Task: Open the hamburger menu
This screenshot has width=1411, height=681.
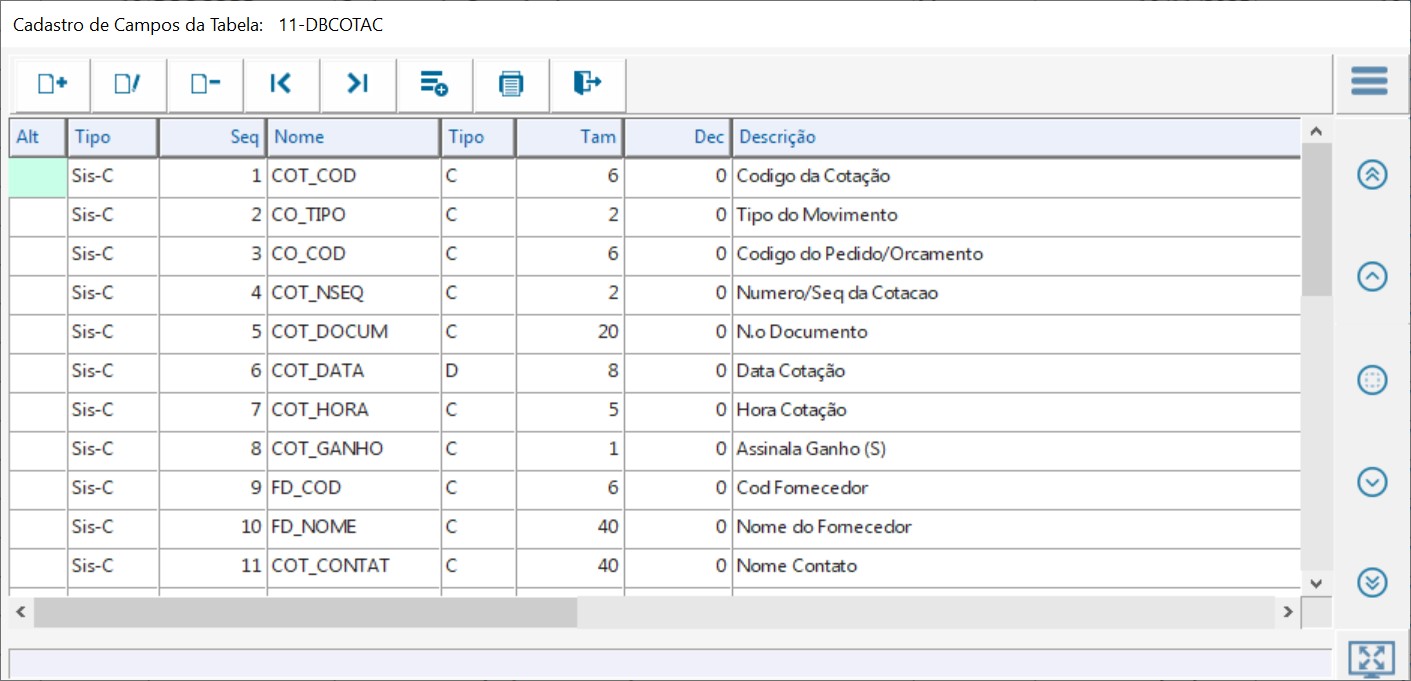Action: click(x=1369, y=81)
